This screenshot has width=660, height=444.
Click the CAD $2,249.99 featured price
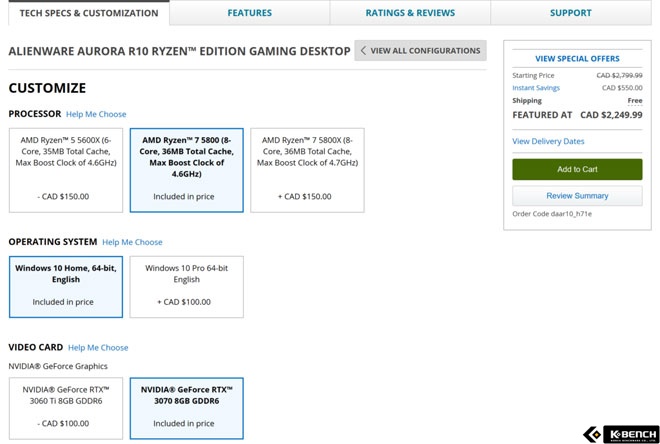[x=611, y=115]
